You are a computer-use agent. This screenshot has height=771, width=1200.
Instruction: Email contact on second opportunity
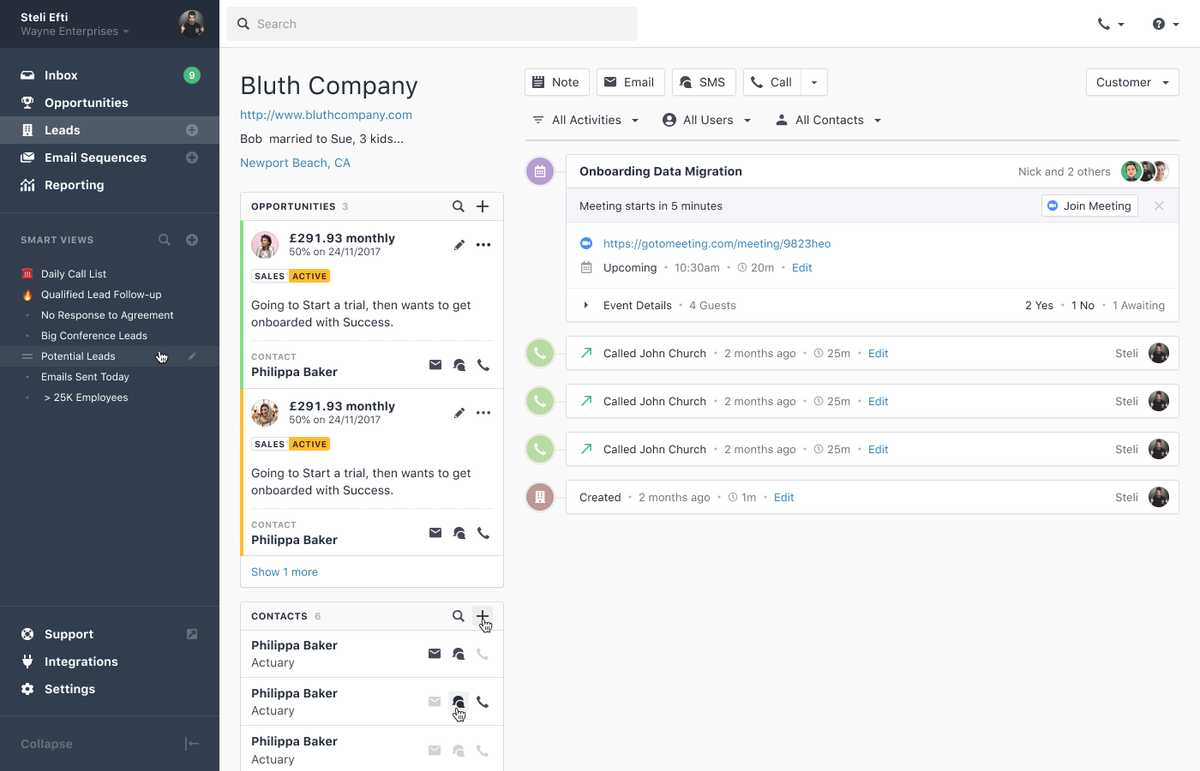click(435, 533)
